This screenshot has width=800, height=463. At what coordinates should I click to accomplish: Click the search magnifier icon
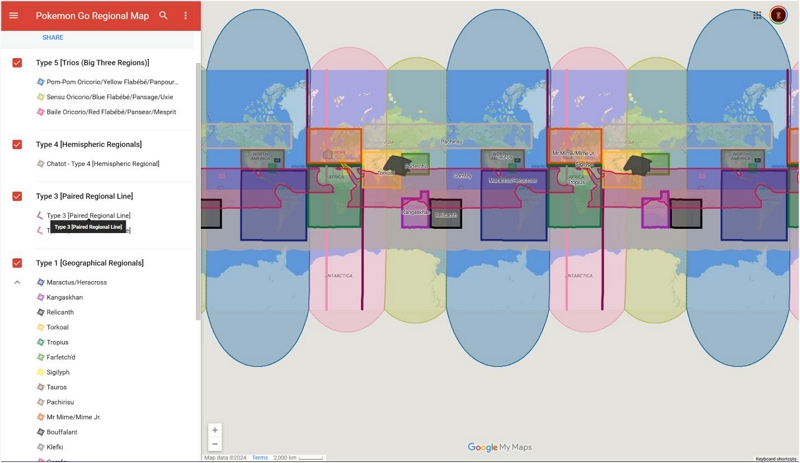click(163, 15)
